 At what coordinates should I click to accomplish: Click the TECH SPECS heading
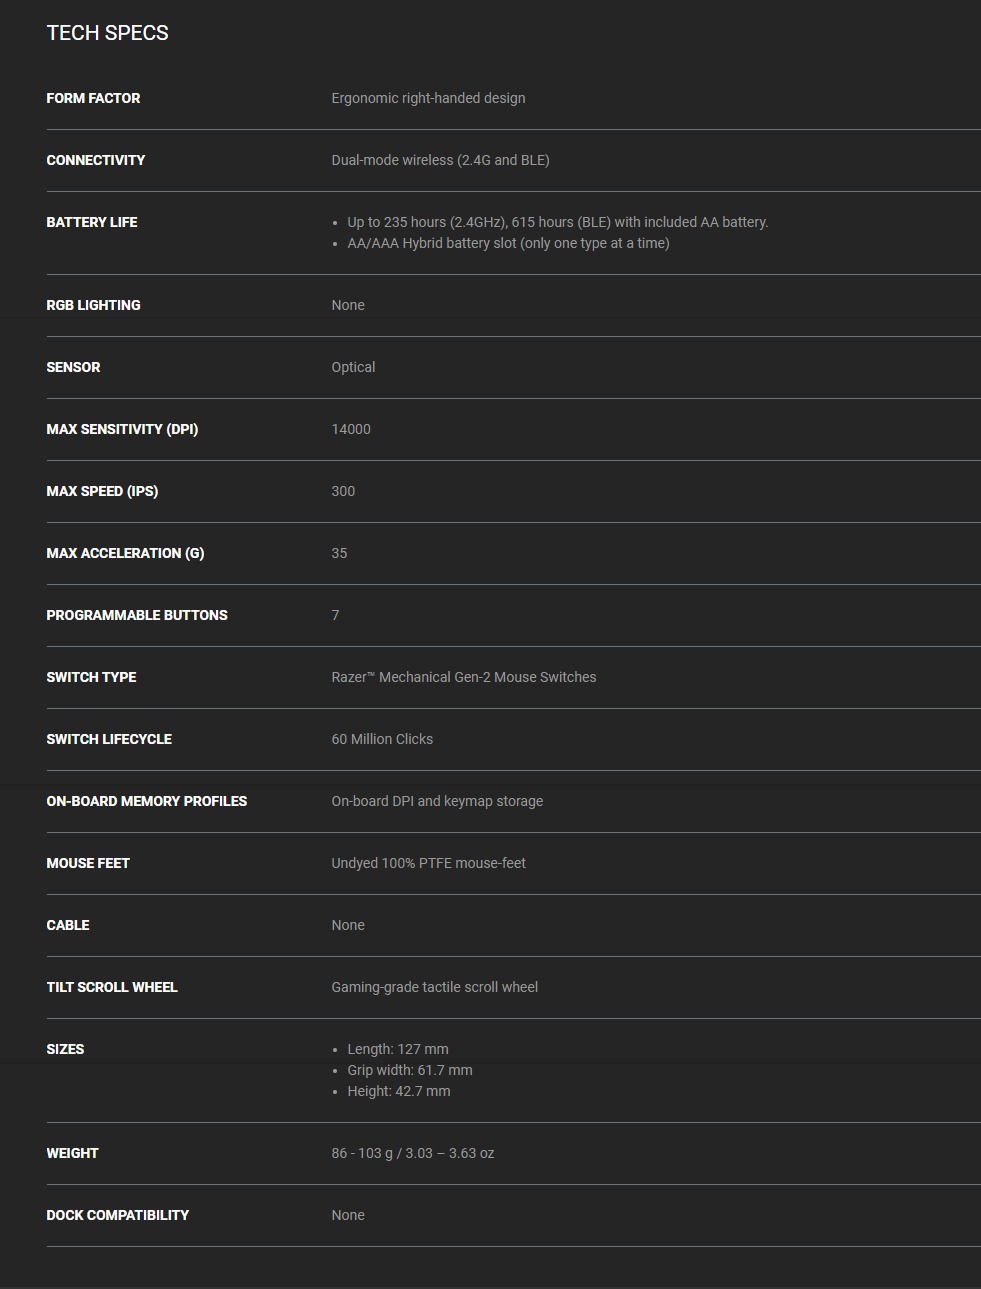pos(107,33)
